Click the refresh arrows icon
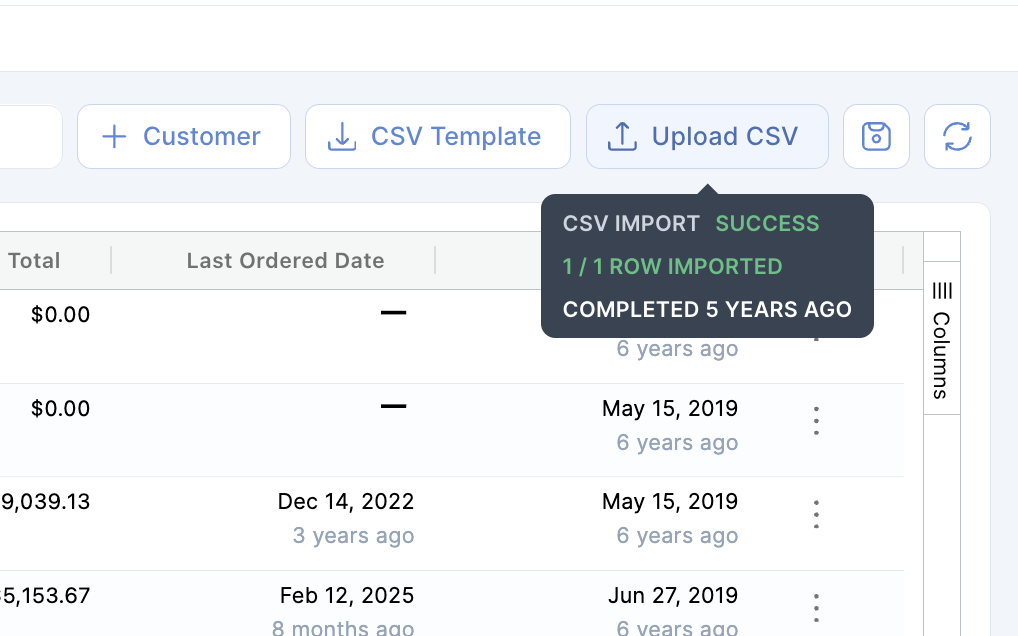This screenshot has height=636, width=1018. point(957,137)
